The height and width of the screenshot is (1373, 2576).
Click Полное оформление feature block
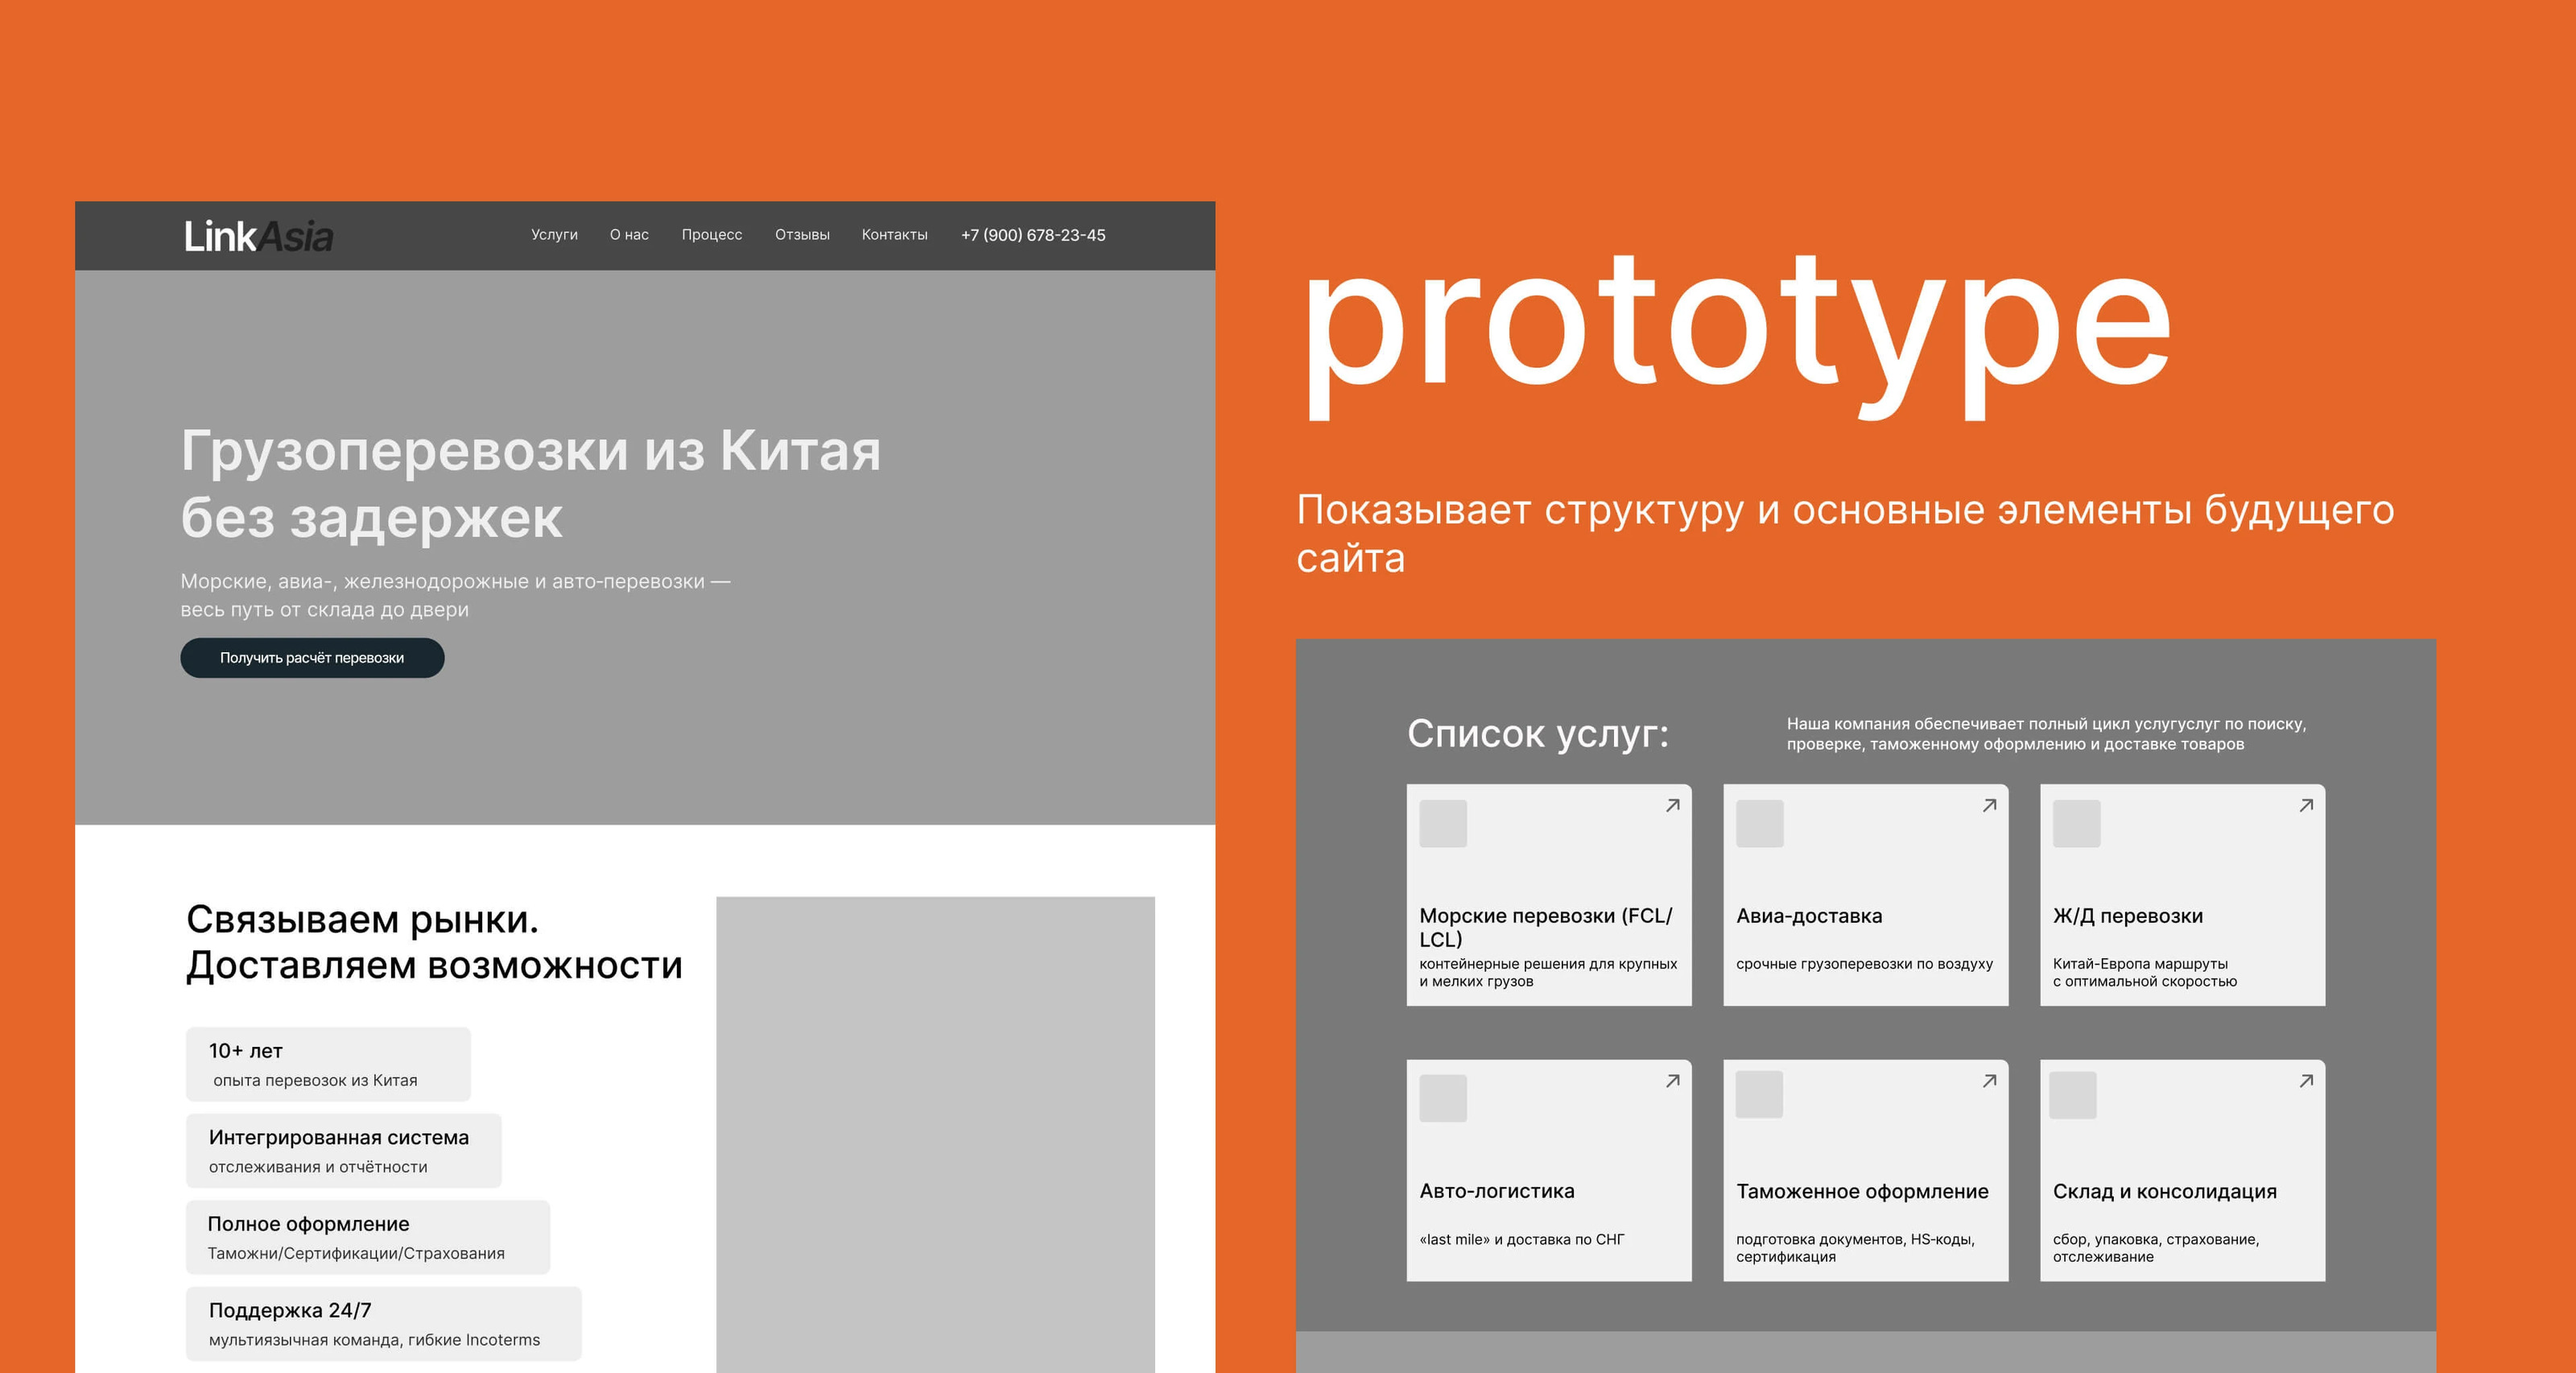point(367,1237)
